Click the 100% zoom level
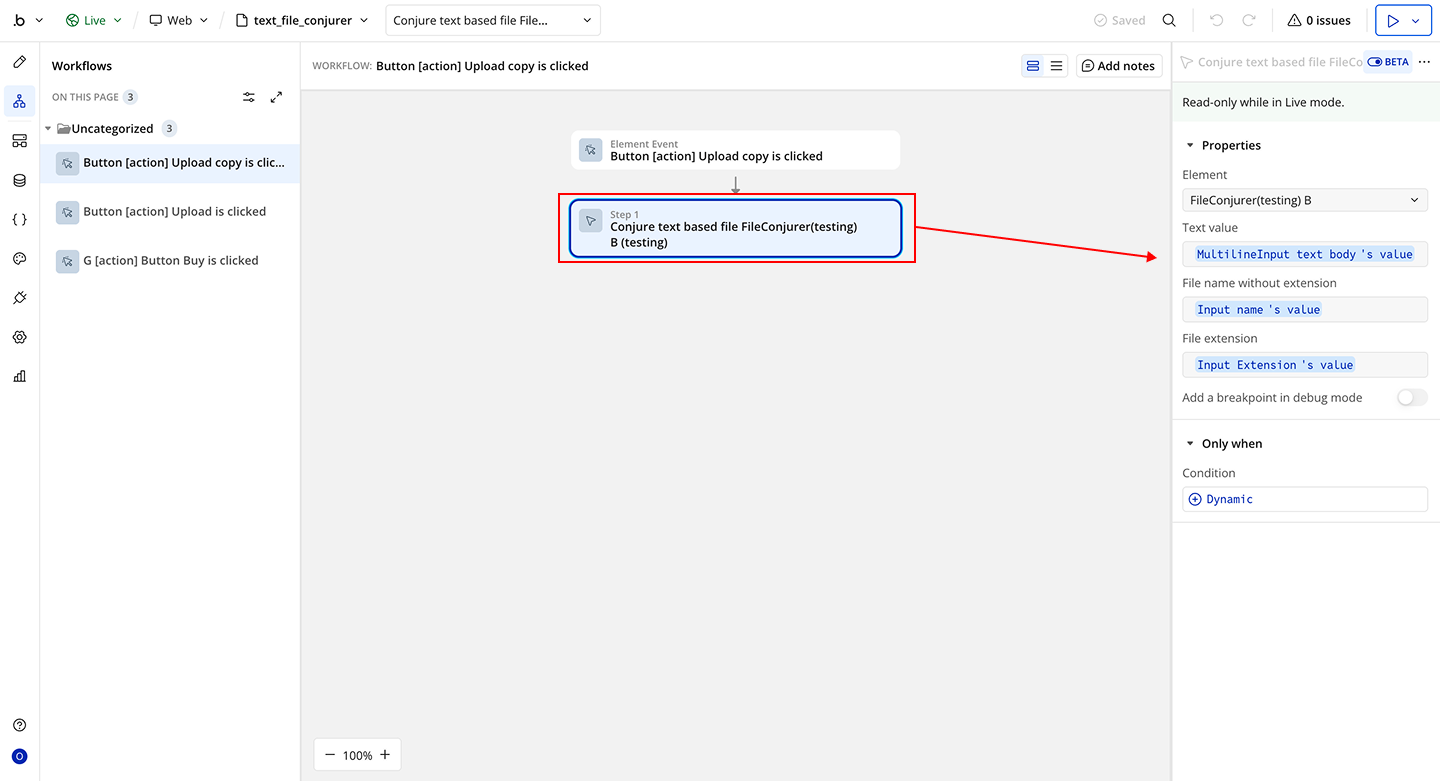 pyautogui.click(x=357, y=756)
